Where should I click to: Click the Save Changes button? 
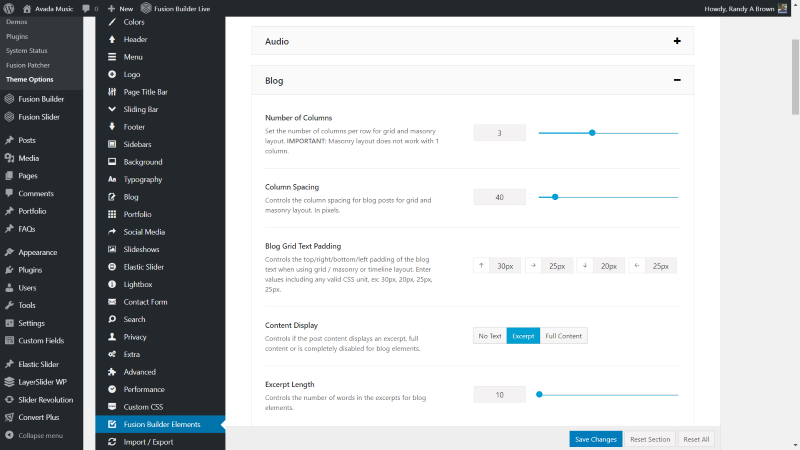(x=595, y=439)
